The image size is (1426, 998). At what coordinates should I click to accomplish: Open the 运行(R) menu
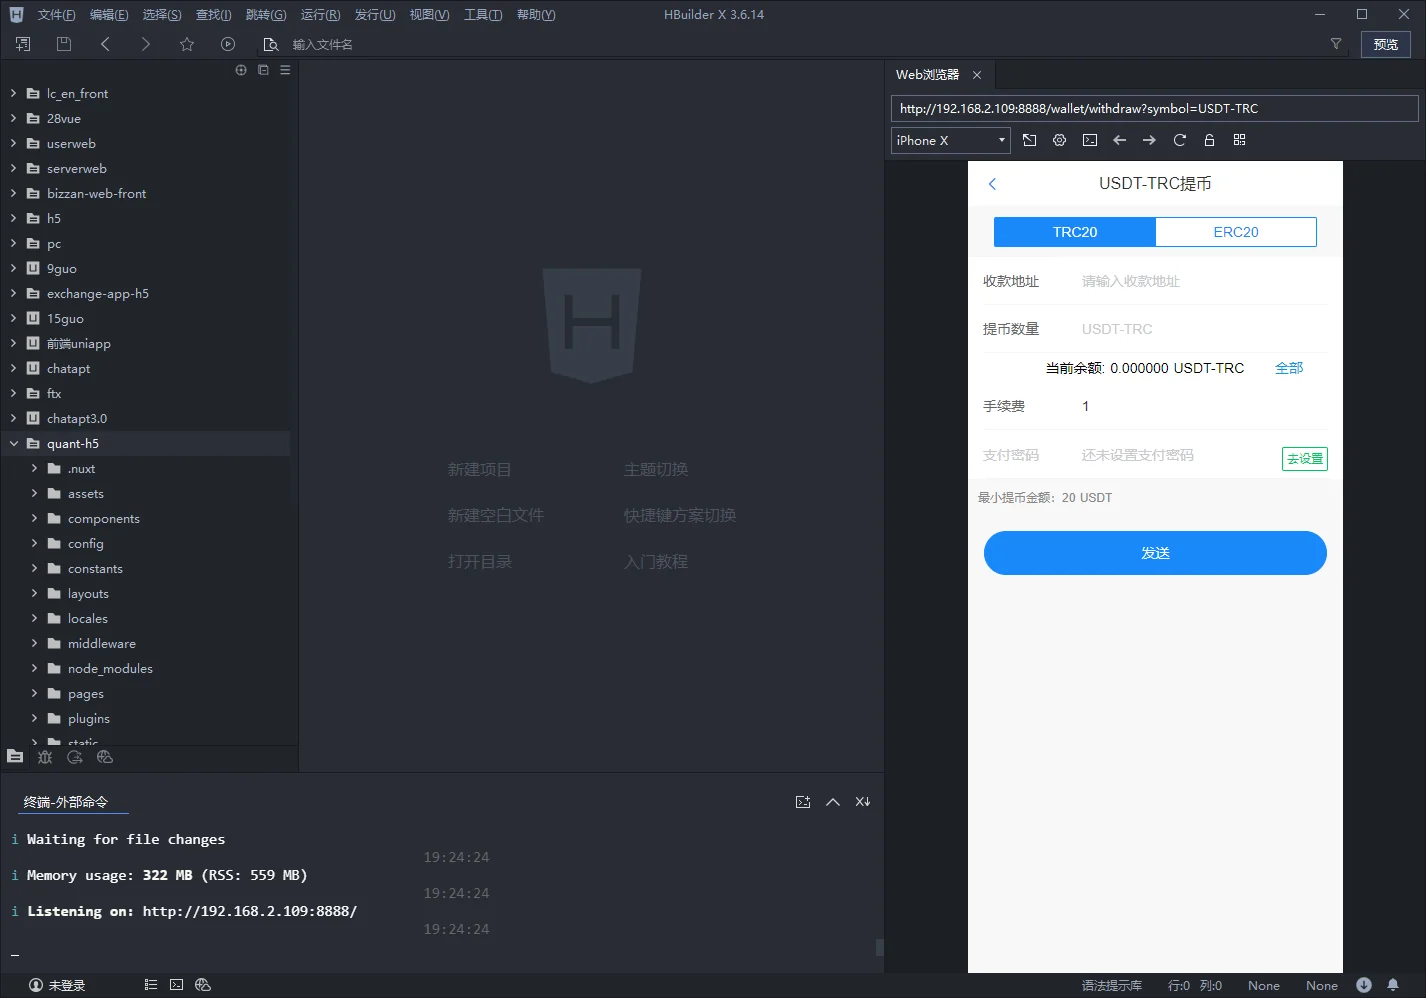(320, 15)
